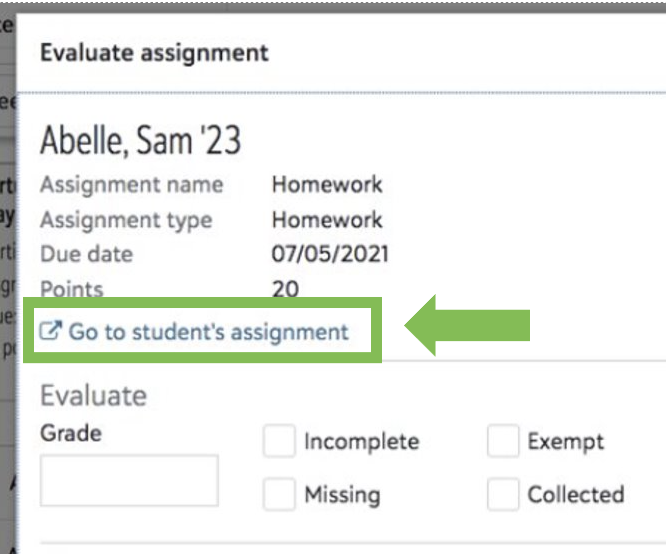
Task: Click the "Grade" field label
Action: pos(70,433)
